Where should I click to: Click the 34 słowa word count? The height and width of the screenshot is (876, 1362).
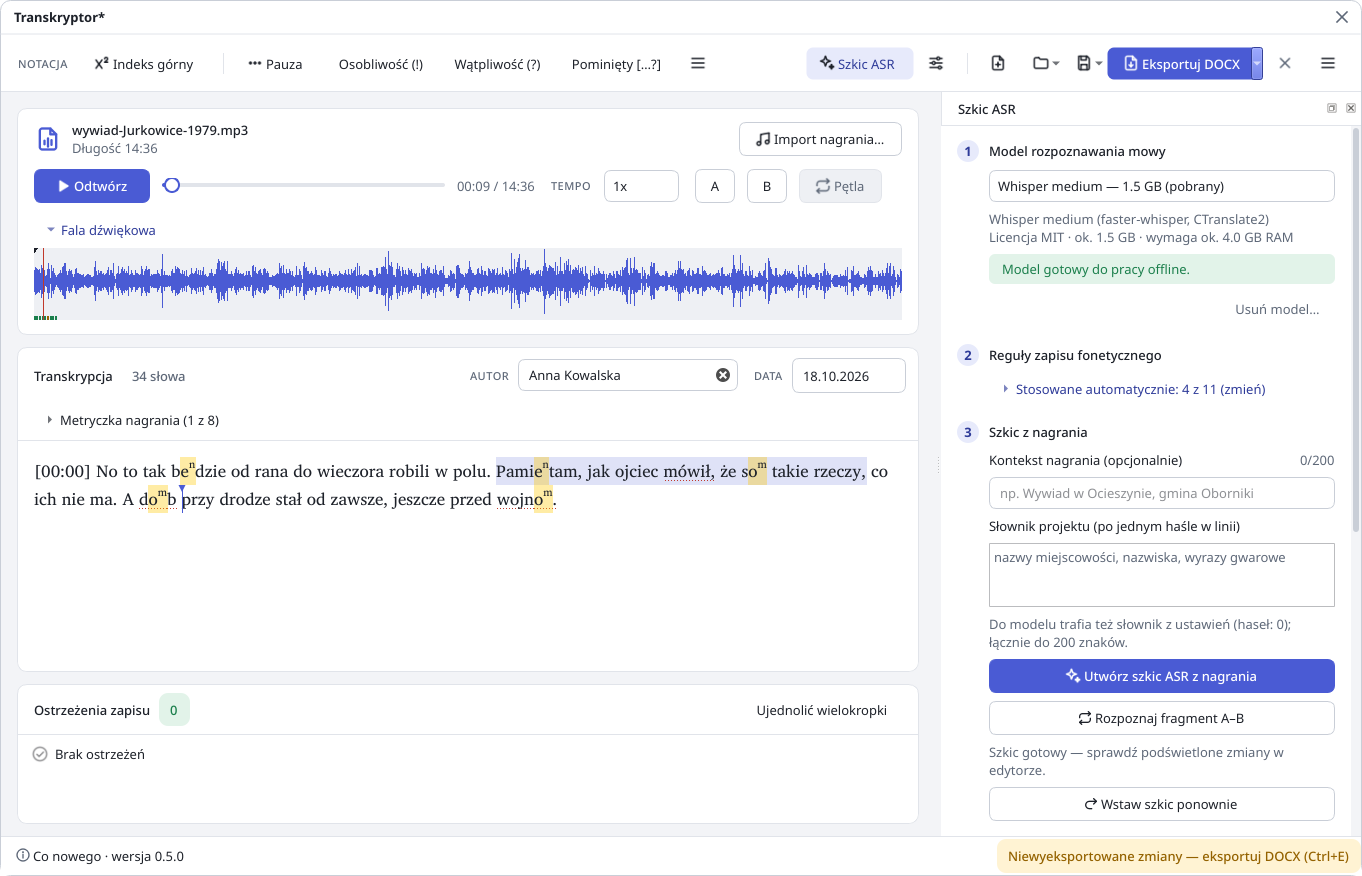[158, 377]
